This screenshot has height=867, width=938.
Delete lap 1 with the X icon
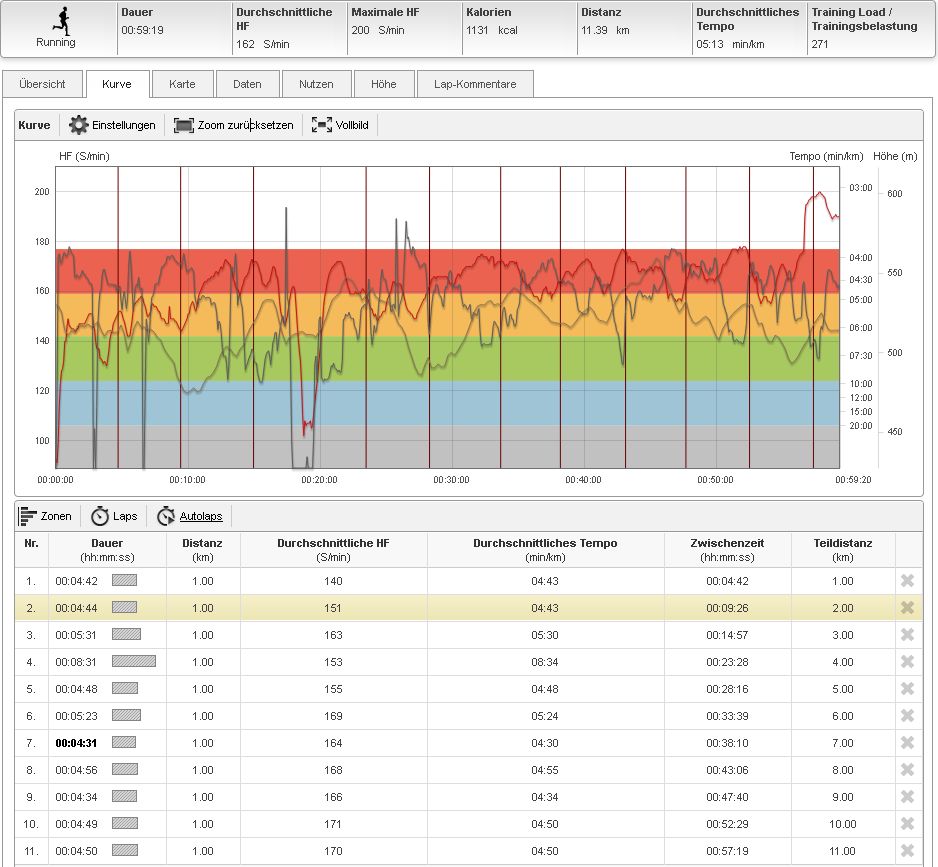point(907,581)
